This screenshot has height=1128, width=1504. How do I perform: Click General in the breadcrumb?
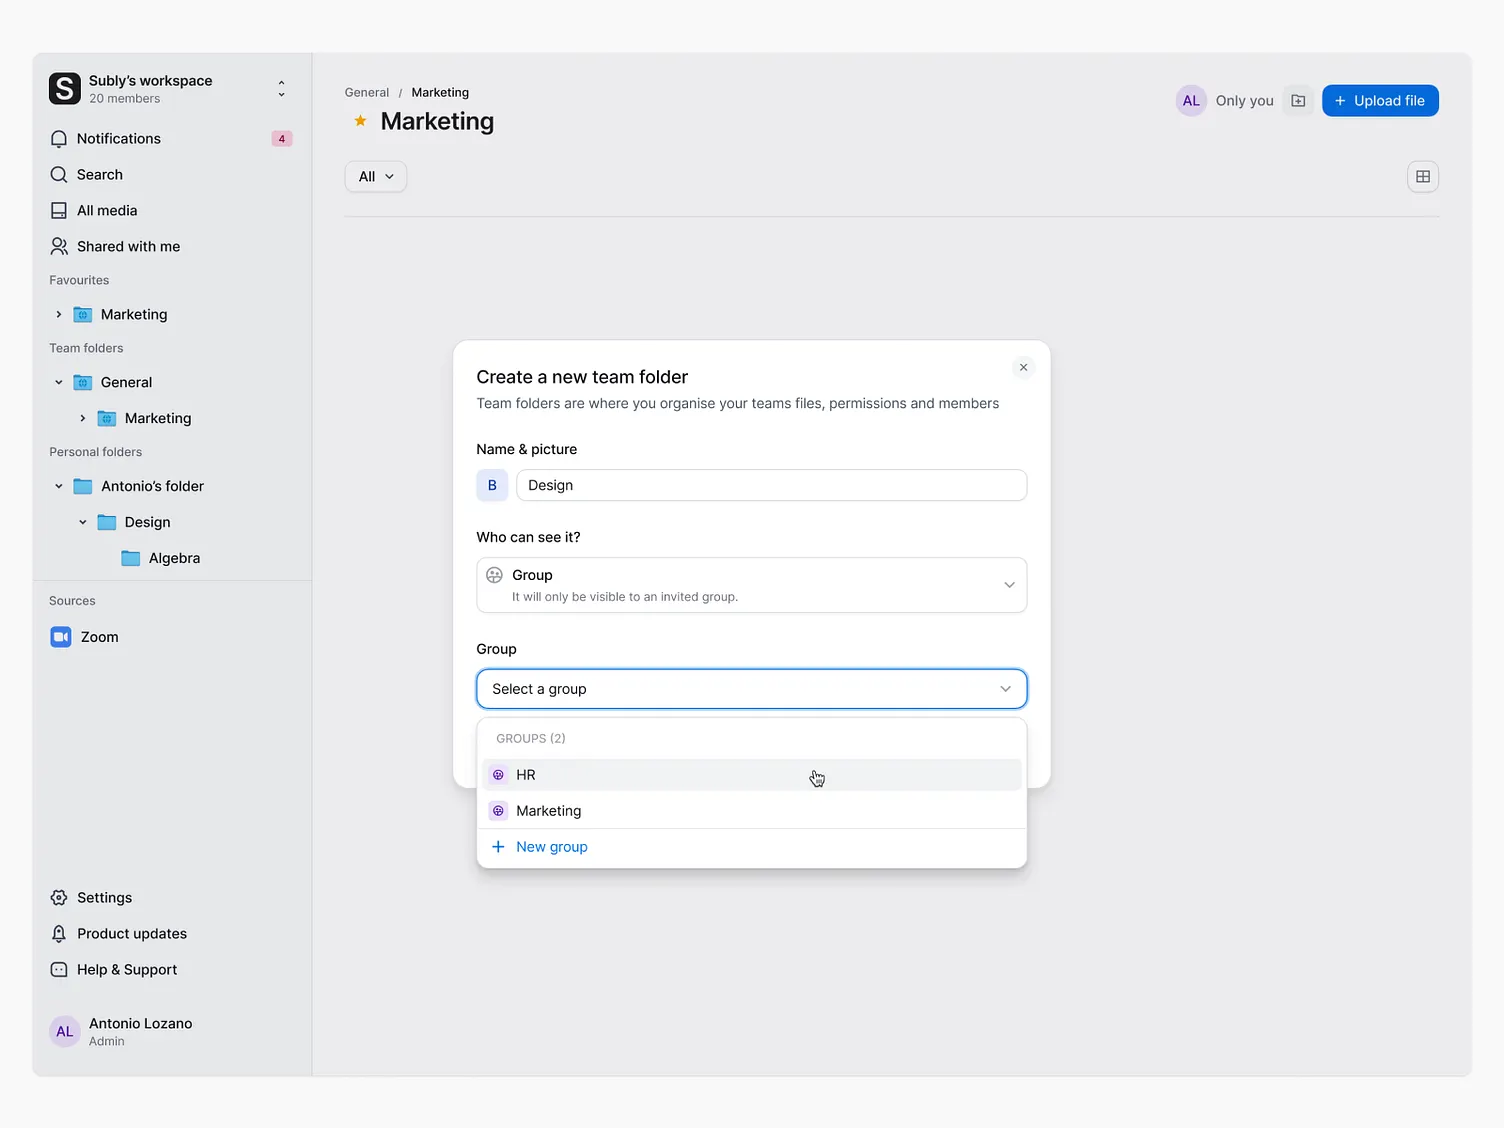pyautogui.click(x=366, y=92)
